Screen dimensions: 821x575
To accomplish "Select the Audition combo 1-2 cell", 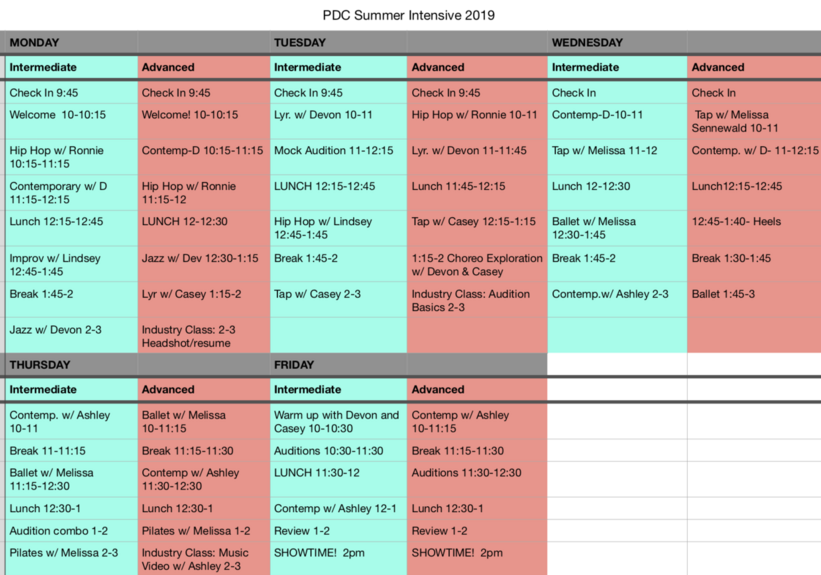I will pyautogui.click(x=71, y=530).
